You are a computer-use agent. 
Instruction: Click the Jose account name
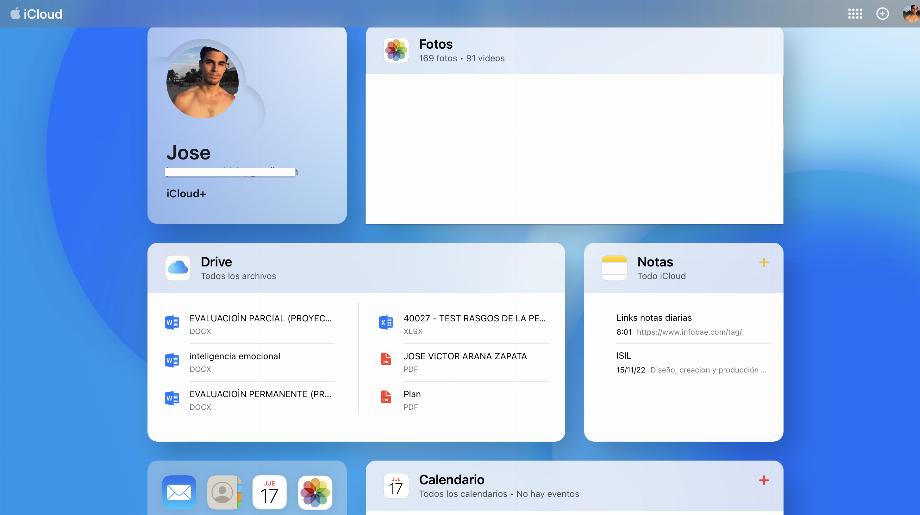pyautogui.click(x=188, y=153)
